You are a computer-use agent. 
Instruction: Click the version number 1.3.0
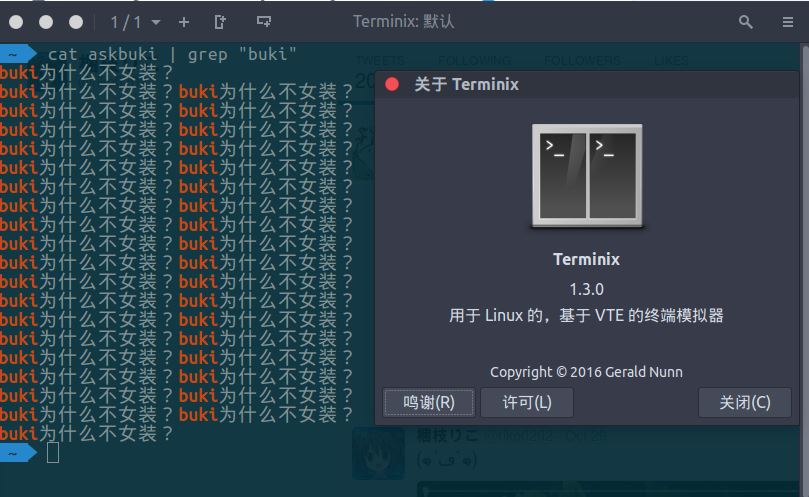(587, 289)
